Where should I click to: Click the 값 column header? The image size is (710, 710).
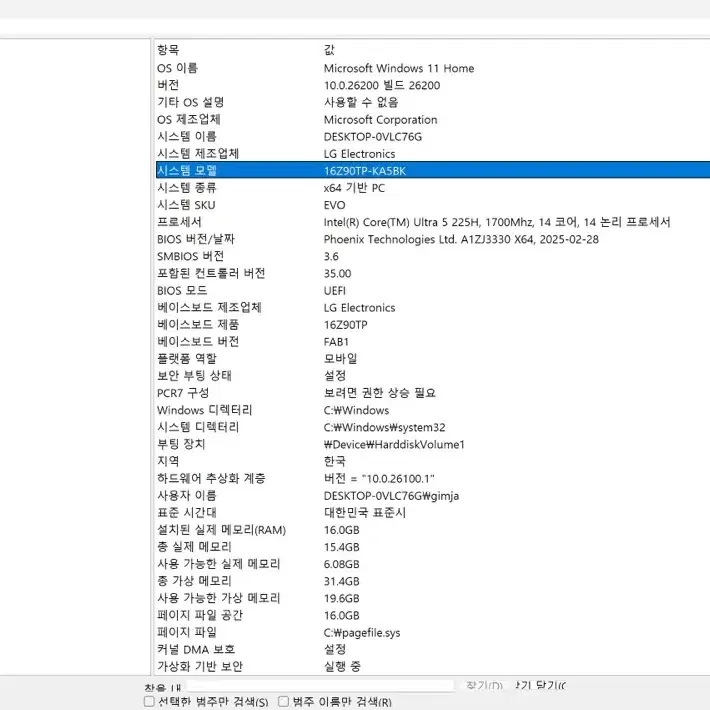click(329, 50)
